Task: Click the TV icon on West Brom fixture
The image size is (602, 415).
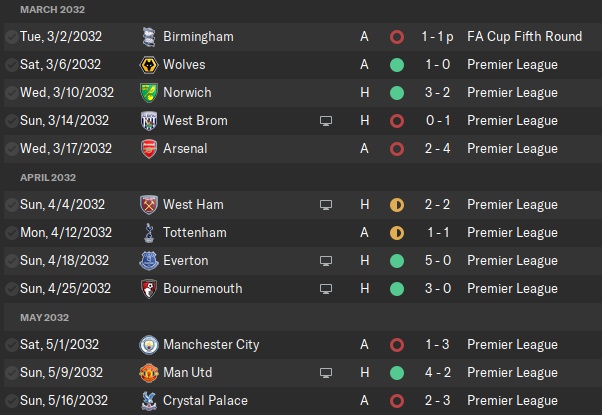Action: 325,121
